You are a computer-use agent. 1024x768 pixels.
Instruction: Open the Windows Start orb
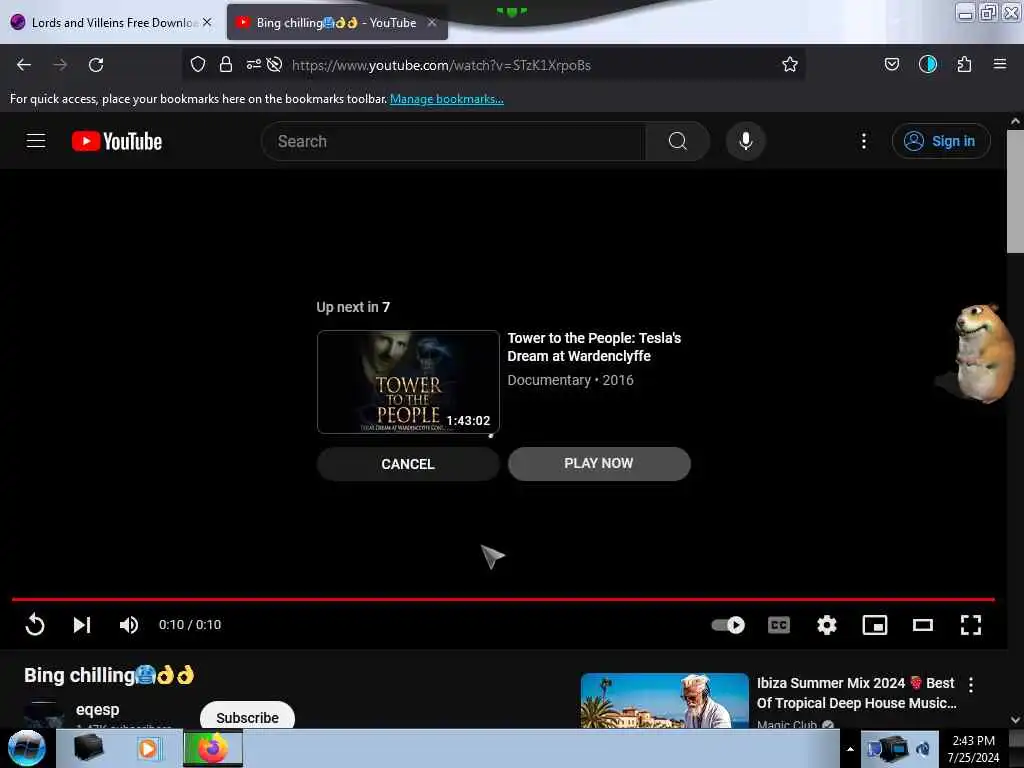click(x=26, y=748)
